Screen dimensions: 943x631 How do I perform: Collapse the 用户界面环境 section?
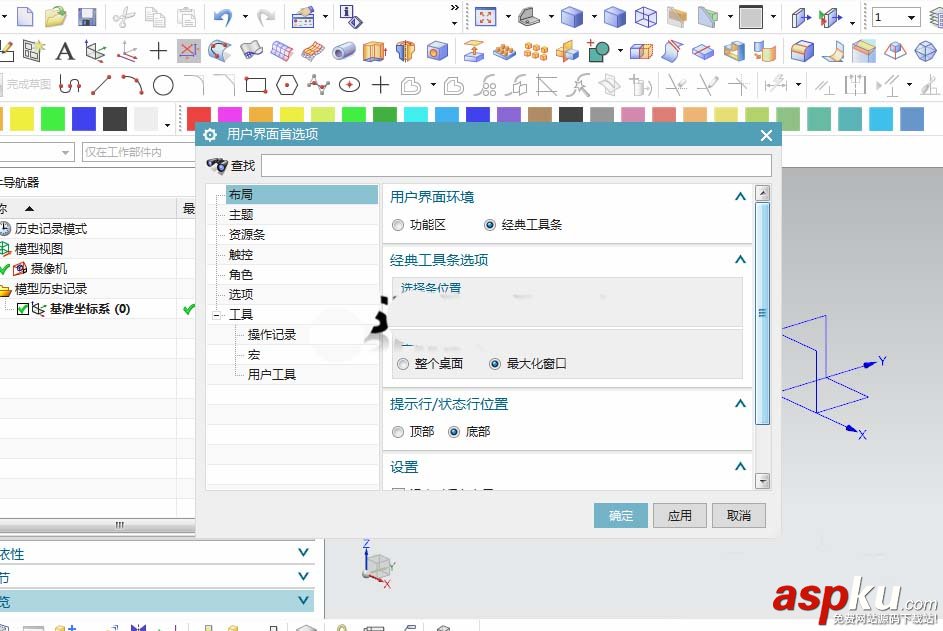740,196
